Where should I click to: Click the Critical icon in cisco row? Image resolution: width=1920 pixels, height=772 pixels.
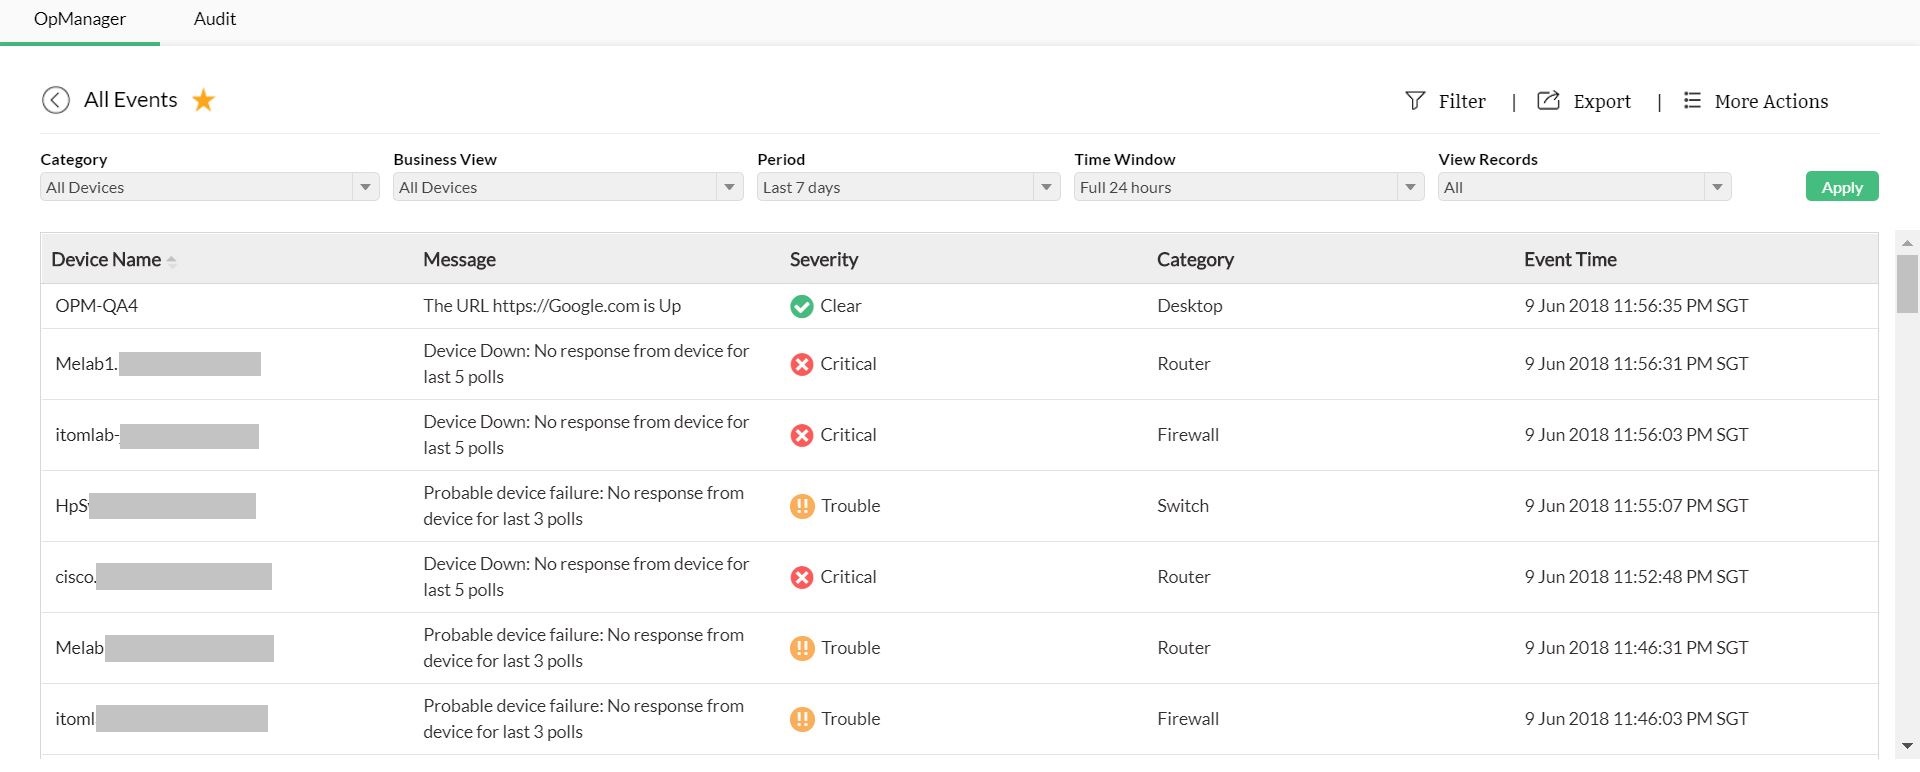point(801,578)
